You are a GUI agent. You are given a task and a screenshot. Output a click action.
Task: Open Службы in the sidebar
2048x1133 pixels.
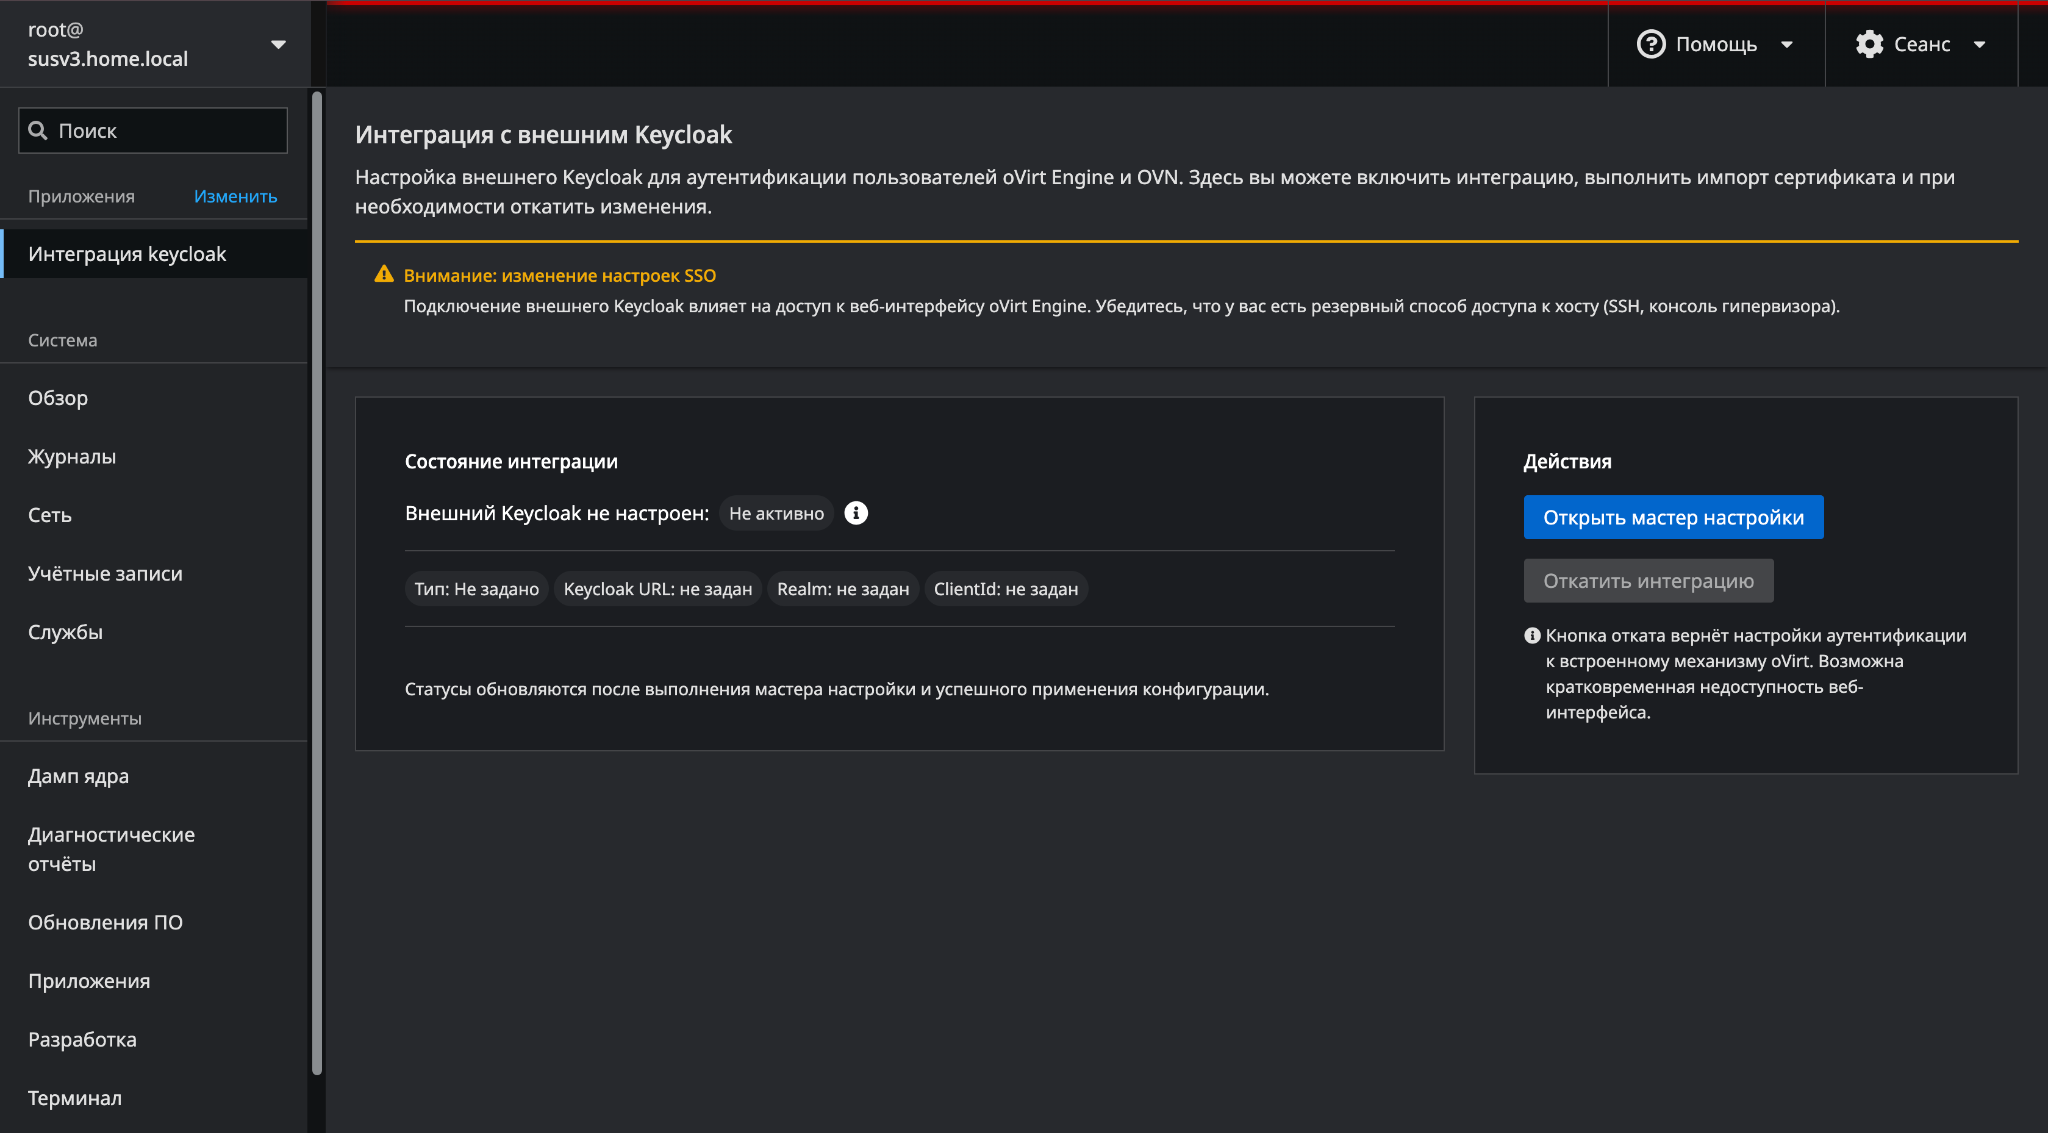[x=65, y=632]
